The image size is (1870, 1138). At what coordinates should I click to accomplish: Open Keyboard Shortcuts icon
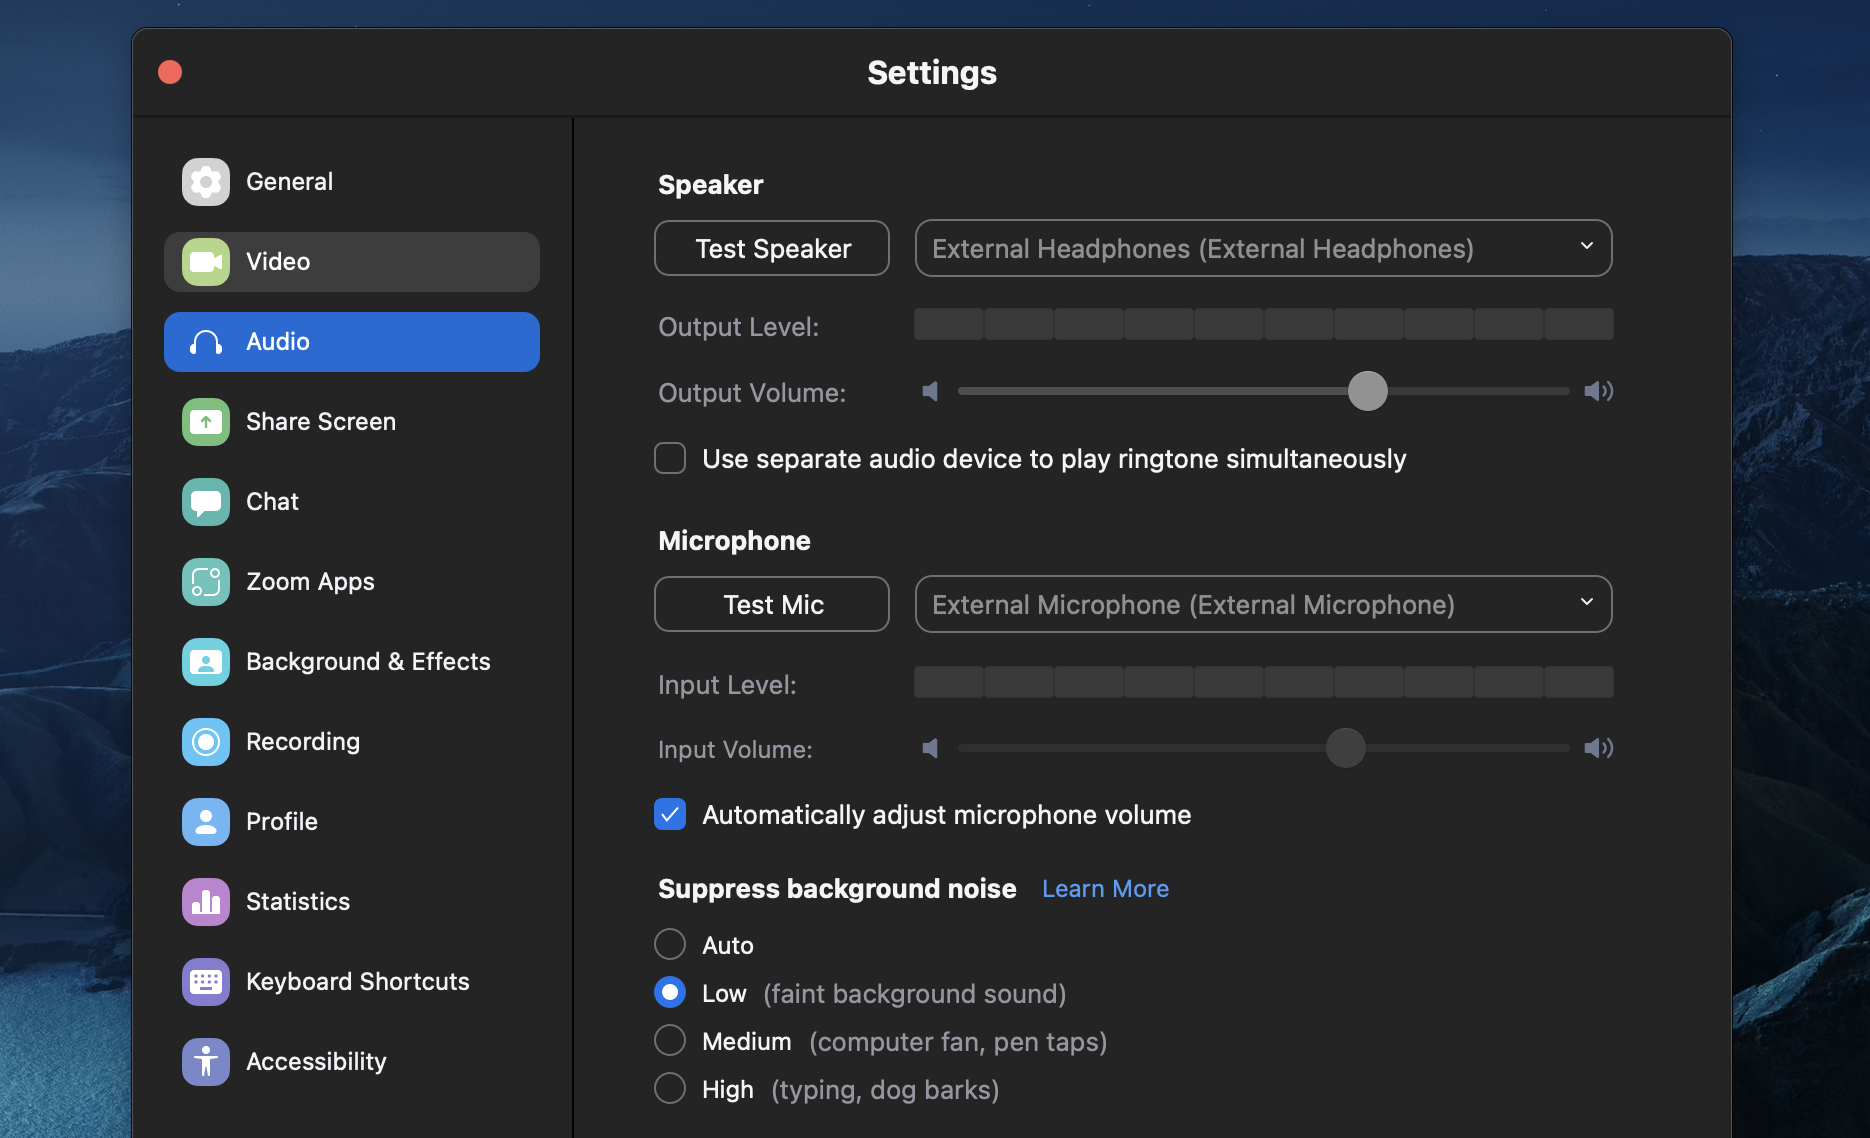coord(206,982)
